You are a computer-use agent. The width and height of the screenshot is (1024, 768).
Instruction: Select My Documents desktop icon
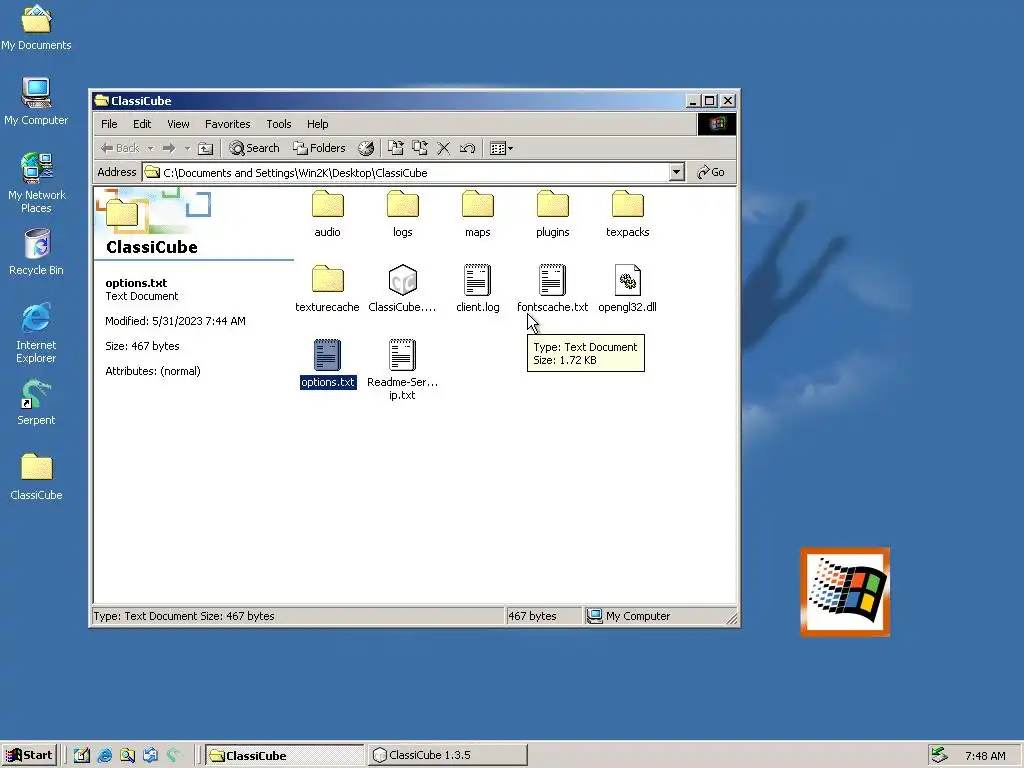[x=36, y=27]
